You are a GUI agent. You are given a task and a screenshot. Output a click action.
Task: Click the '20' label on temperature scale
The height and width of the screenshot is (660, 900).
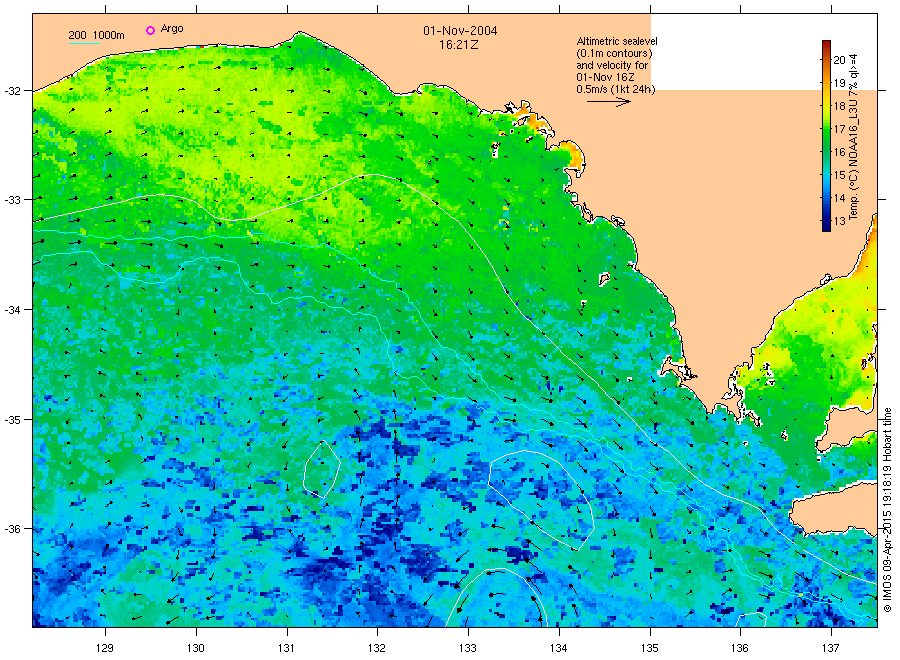point(839,60)
